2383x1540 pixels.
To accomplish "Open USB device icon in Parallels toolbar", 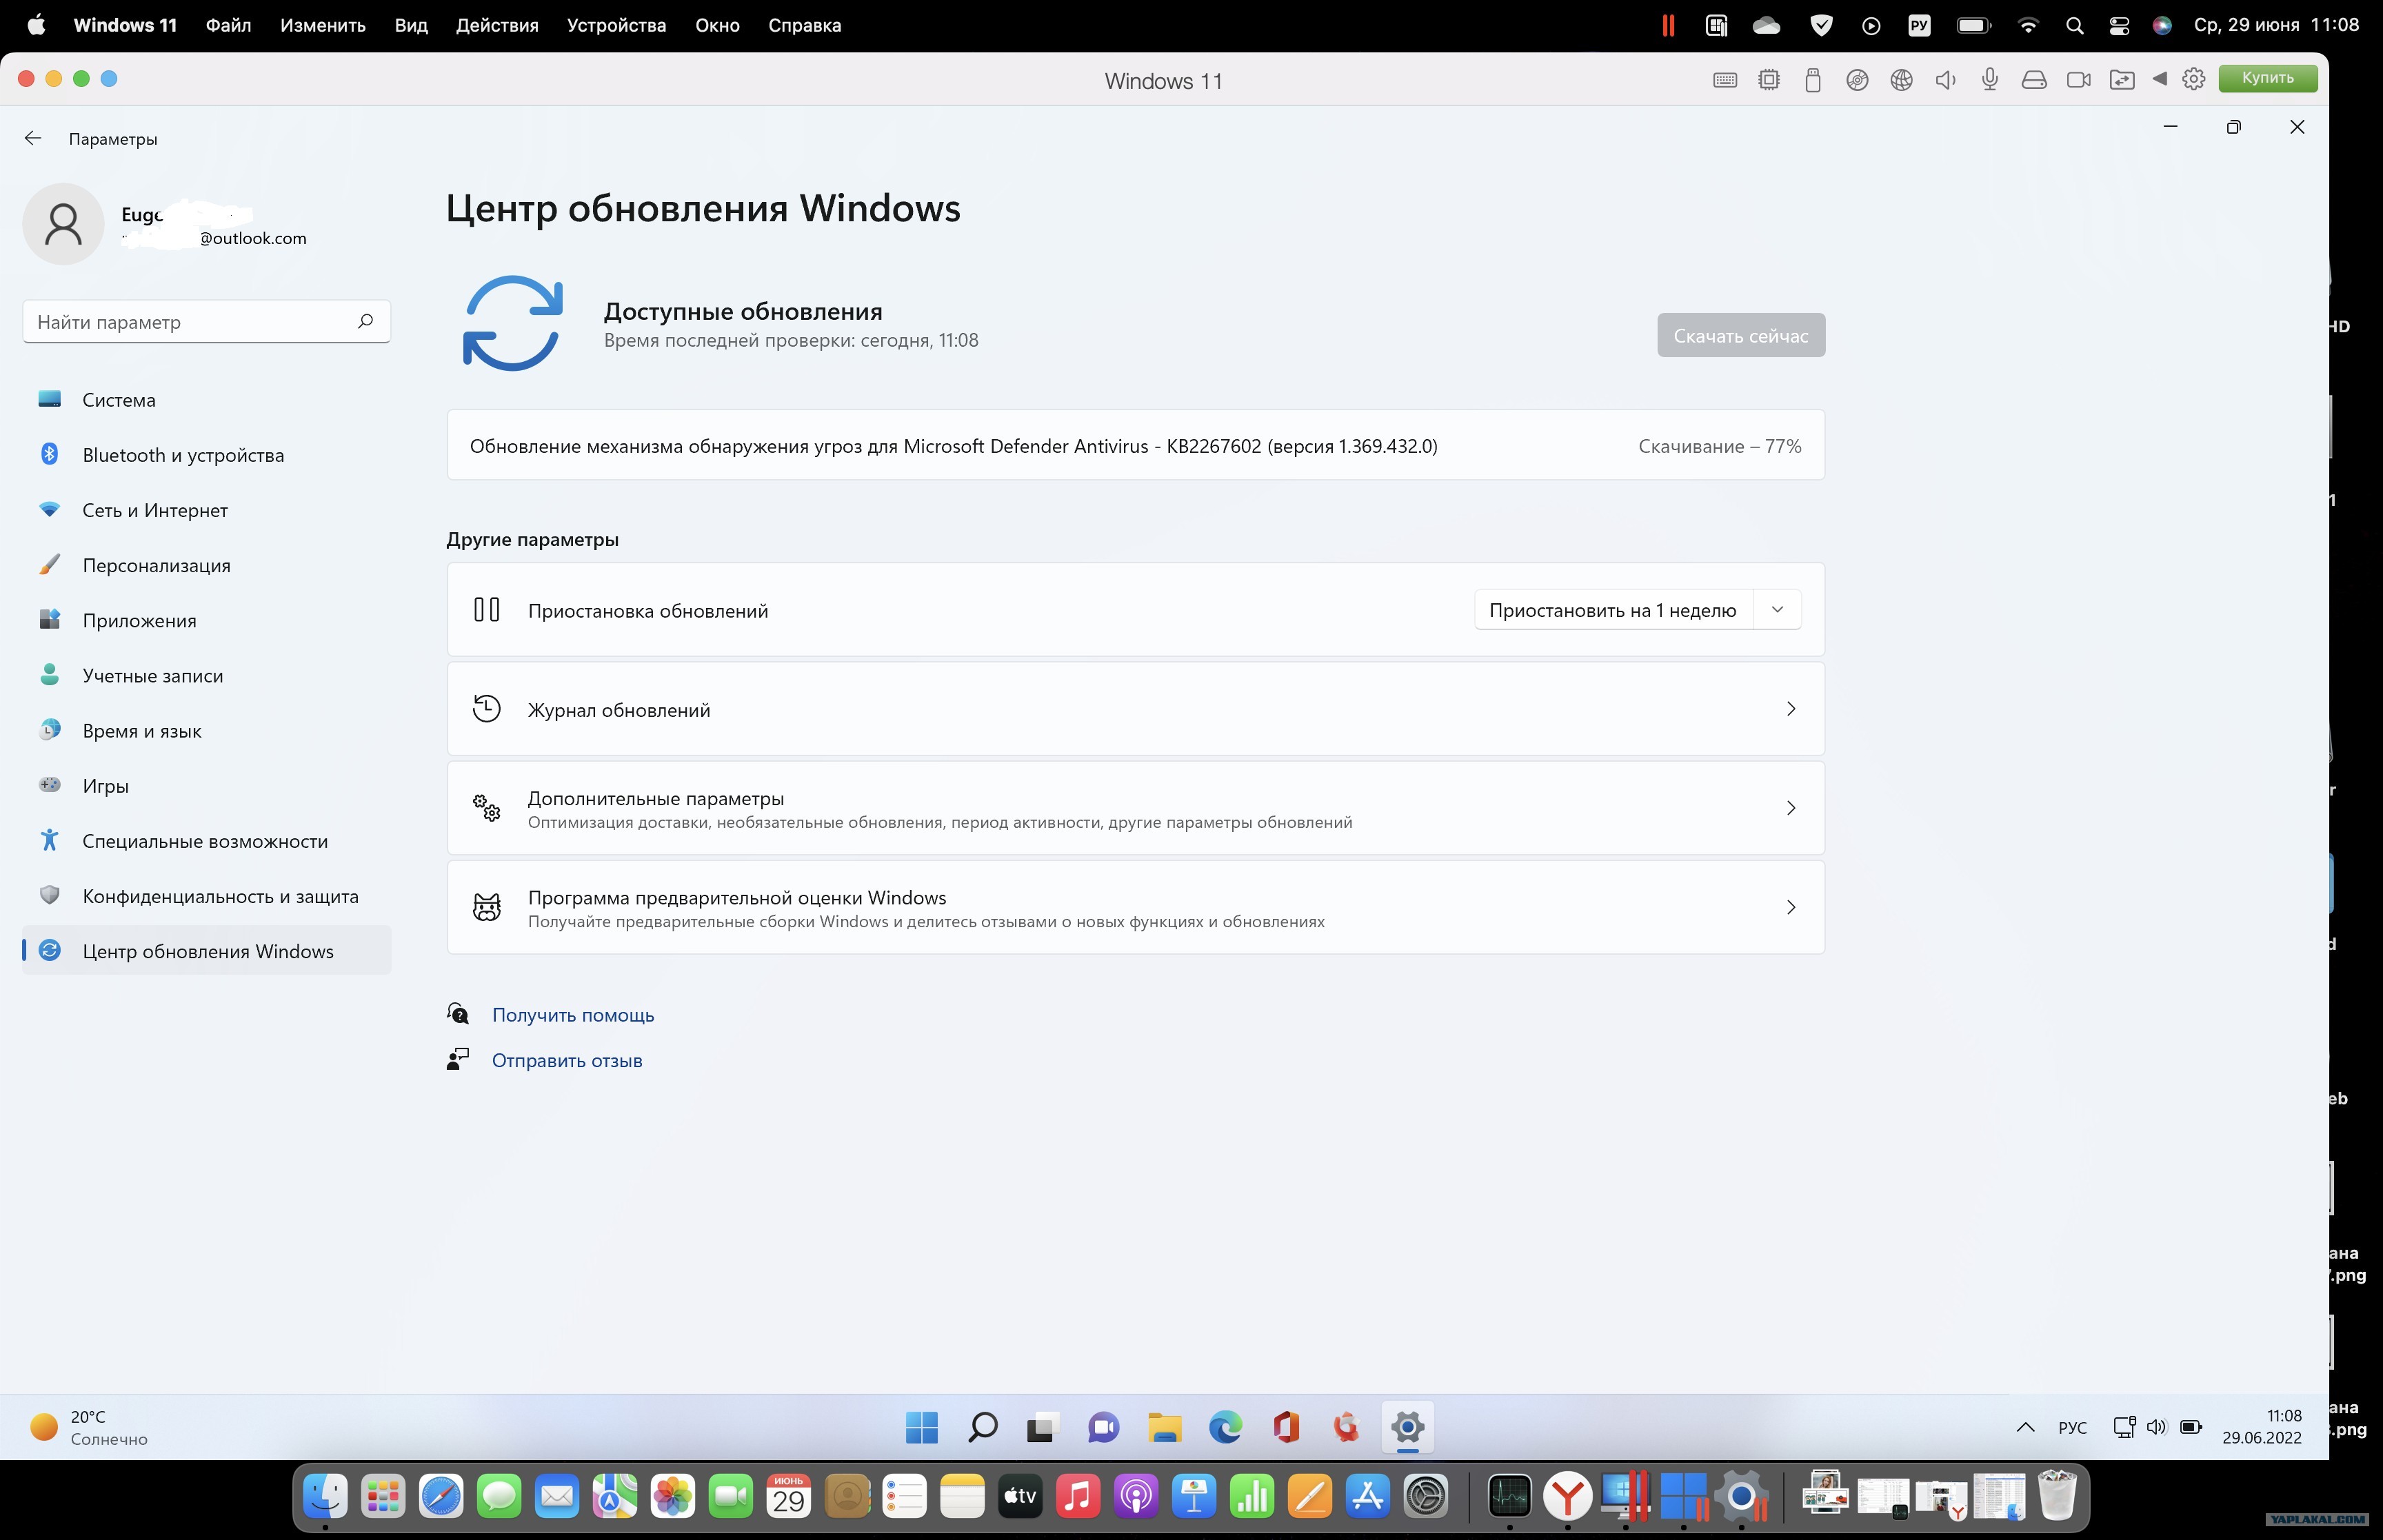I will [1813, 80].
